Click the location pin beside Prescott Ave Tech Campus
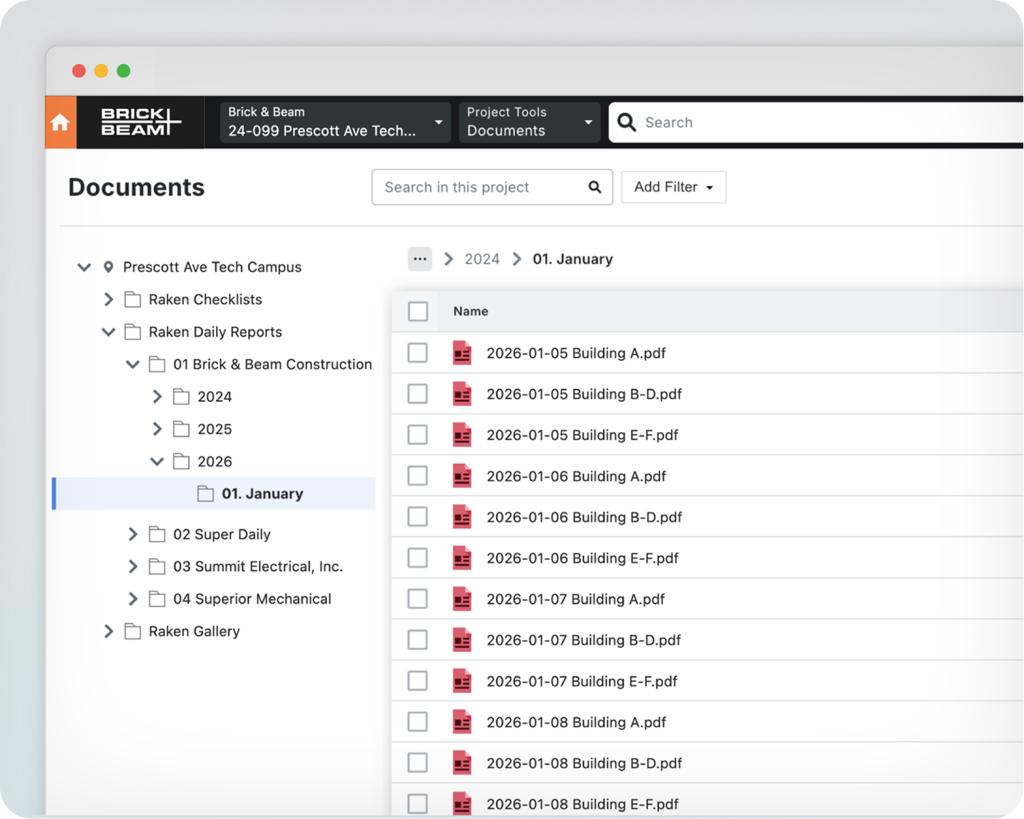Screen dimensions: 1024x819 [108, 267]
